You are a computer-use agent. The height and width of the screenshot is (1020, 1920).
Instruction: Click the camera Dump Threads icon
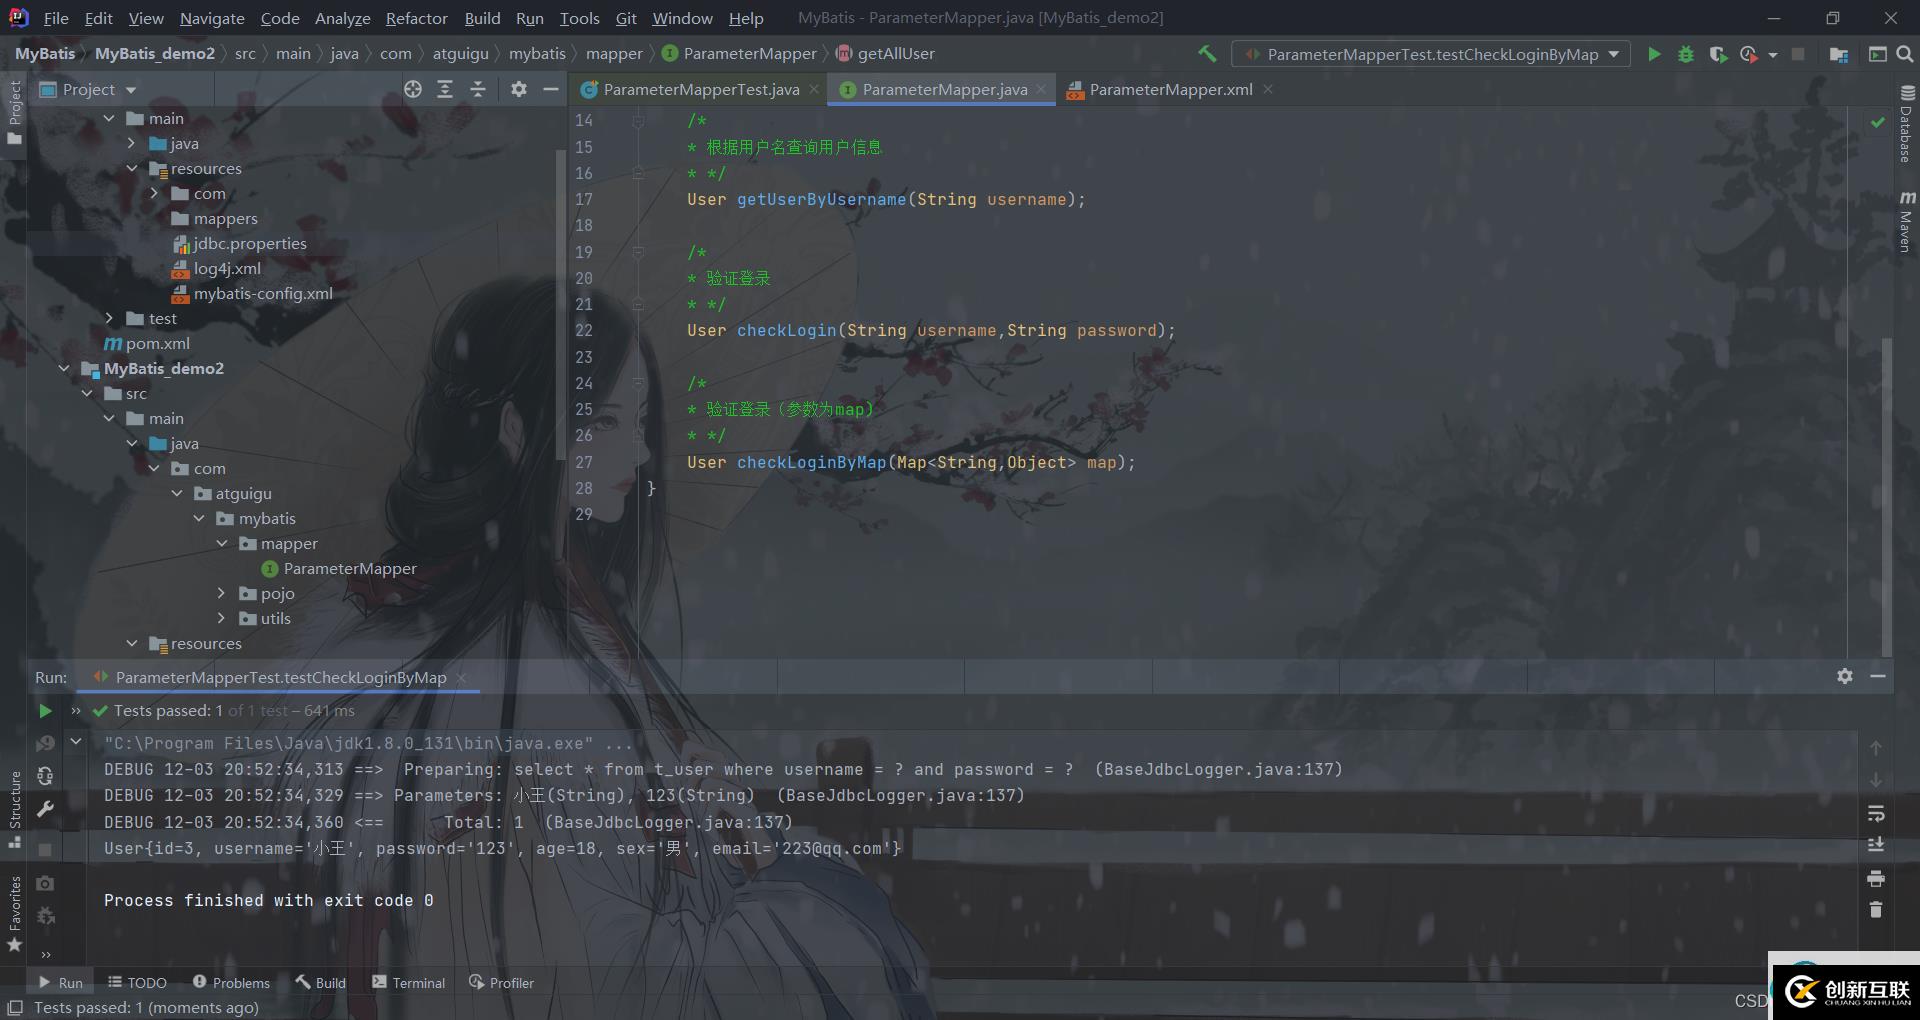[45, 883]
